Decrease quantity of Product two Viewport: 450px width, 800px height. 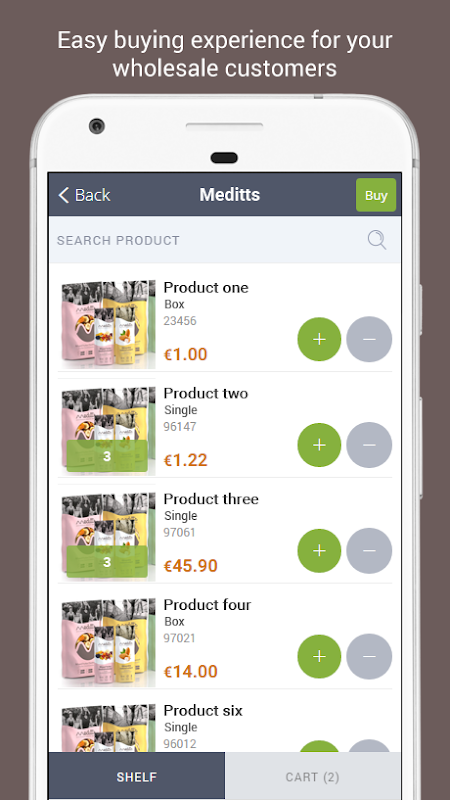click(369, 445)
